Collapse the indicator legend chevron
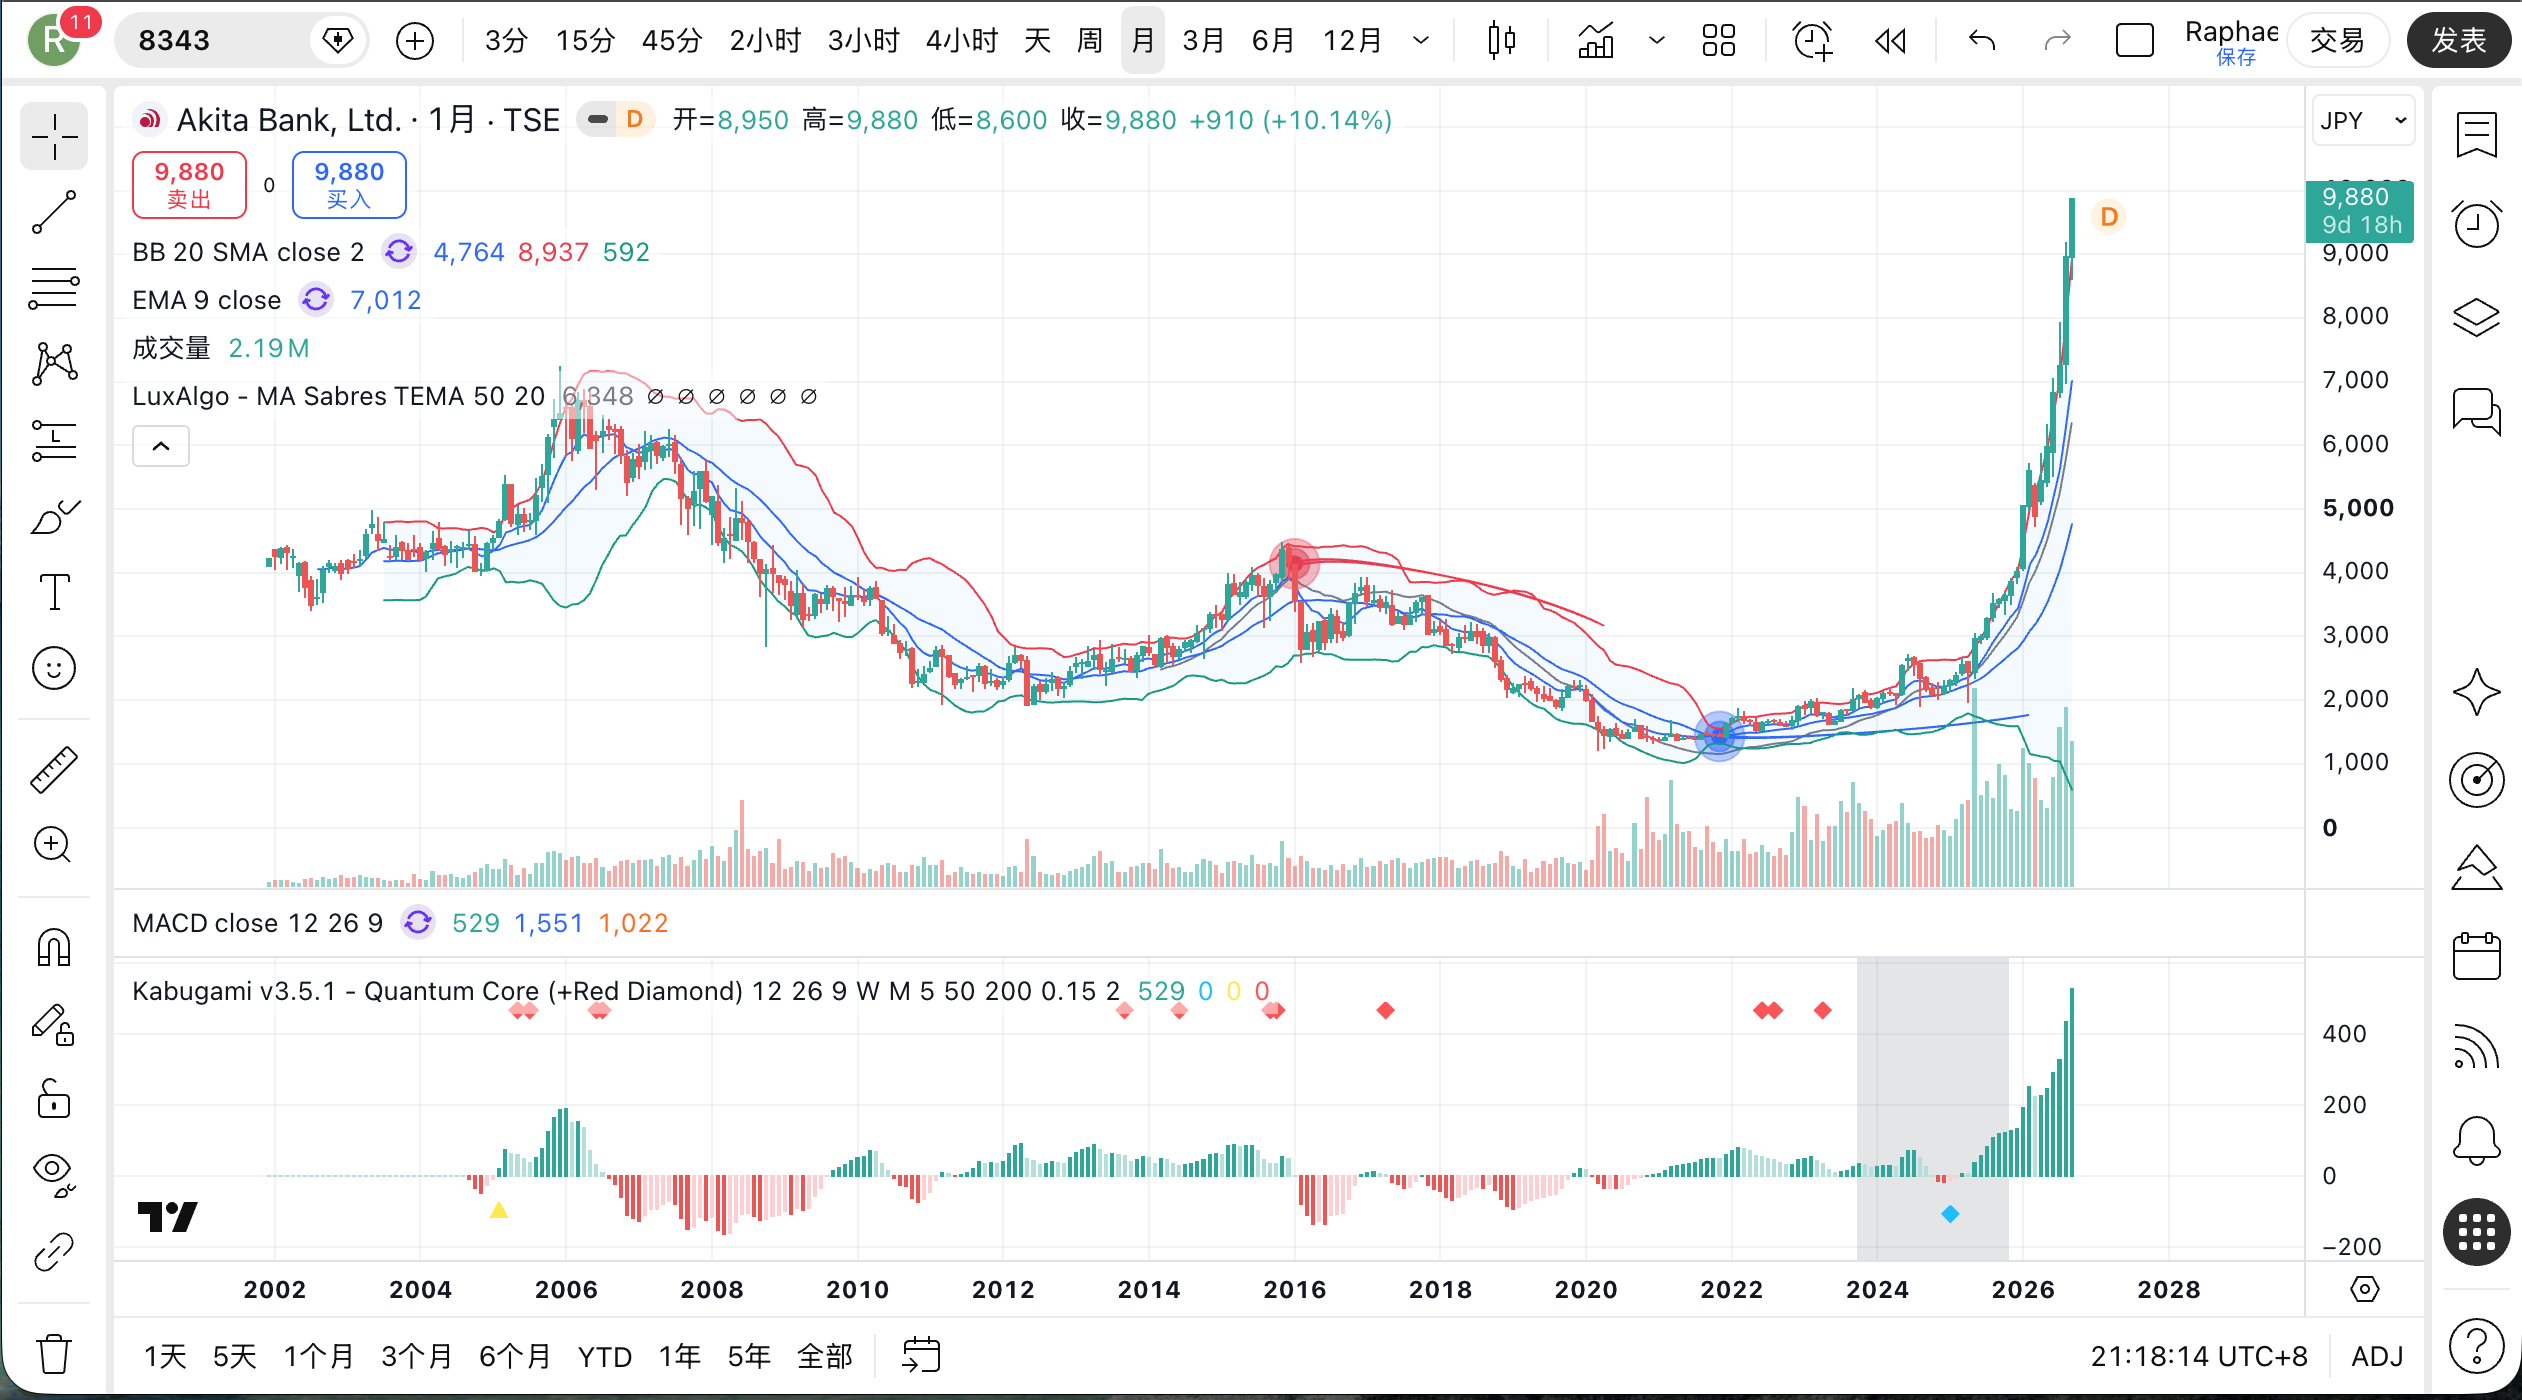The image size is (2522, 1400). (x=161, y=446)
